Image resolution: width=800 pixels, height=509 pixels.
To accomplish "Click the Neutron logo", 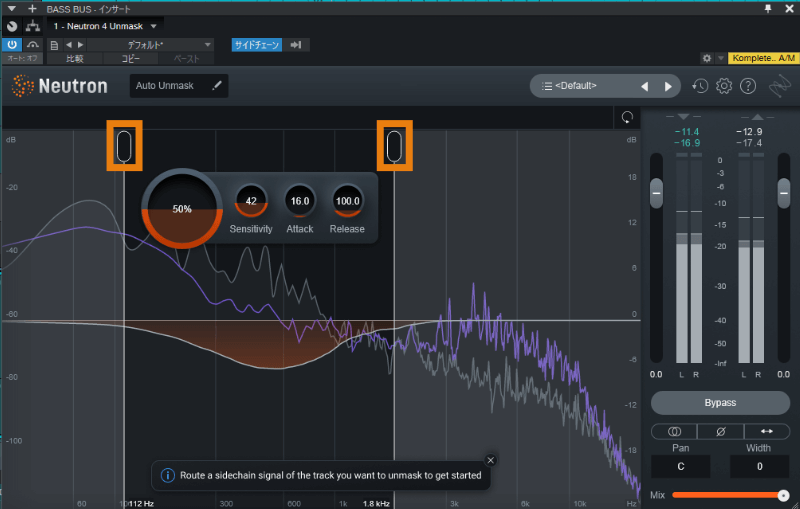I will coord(60,86).
